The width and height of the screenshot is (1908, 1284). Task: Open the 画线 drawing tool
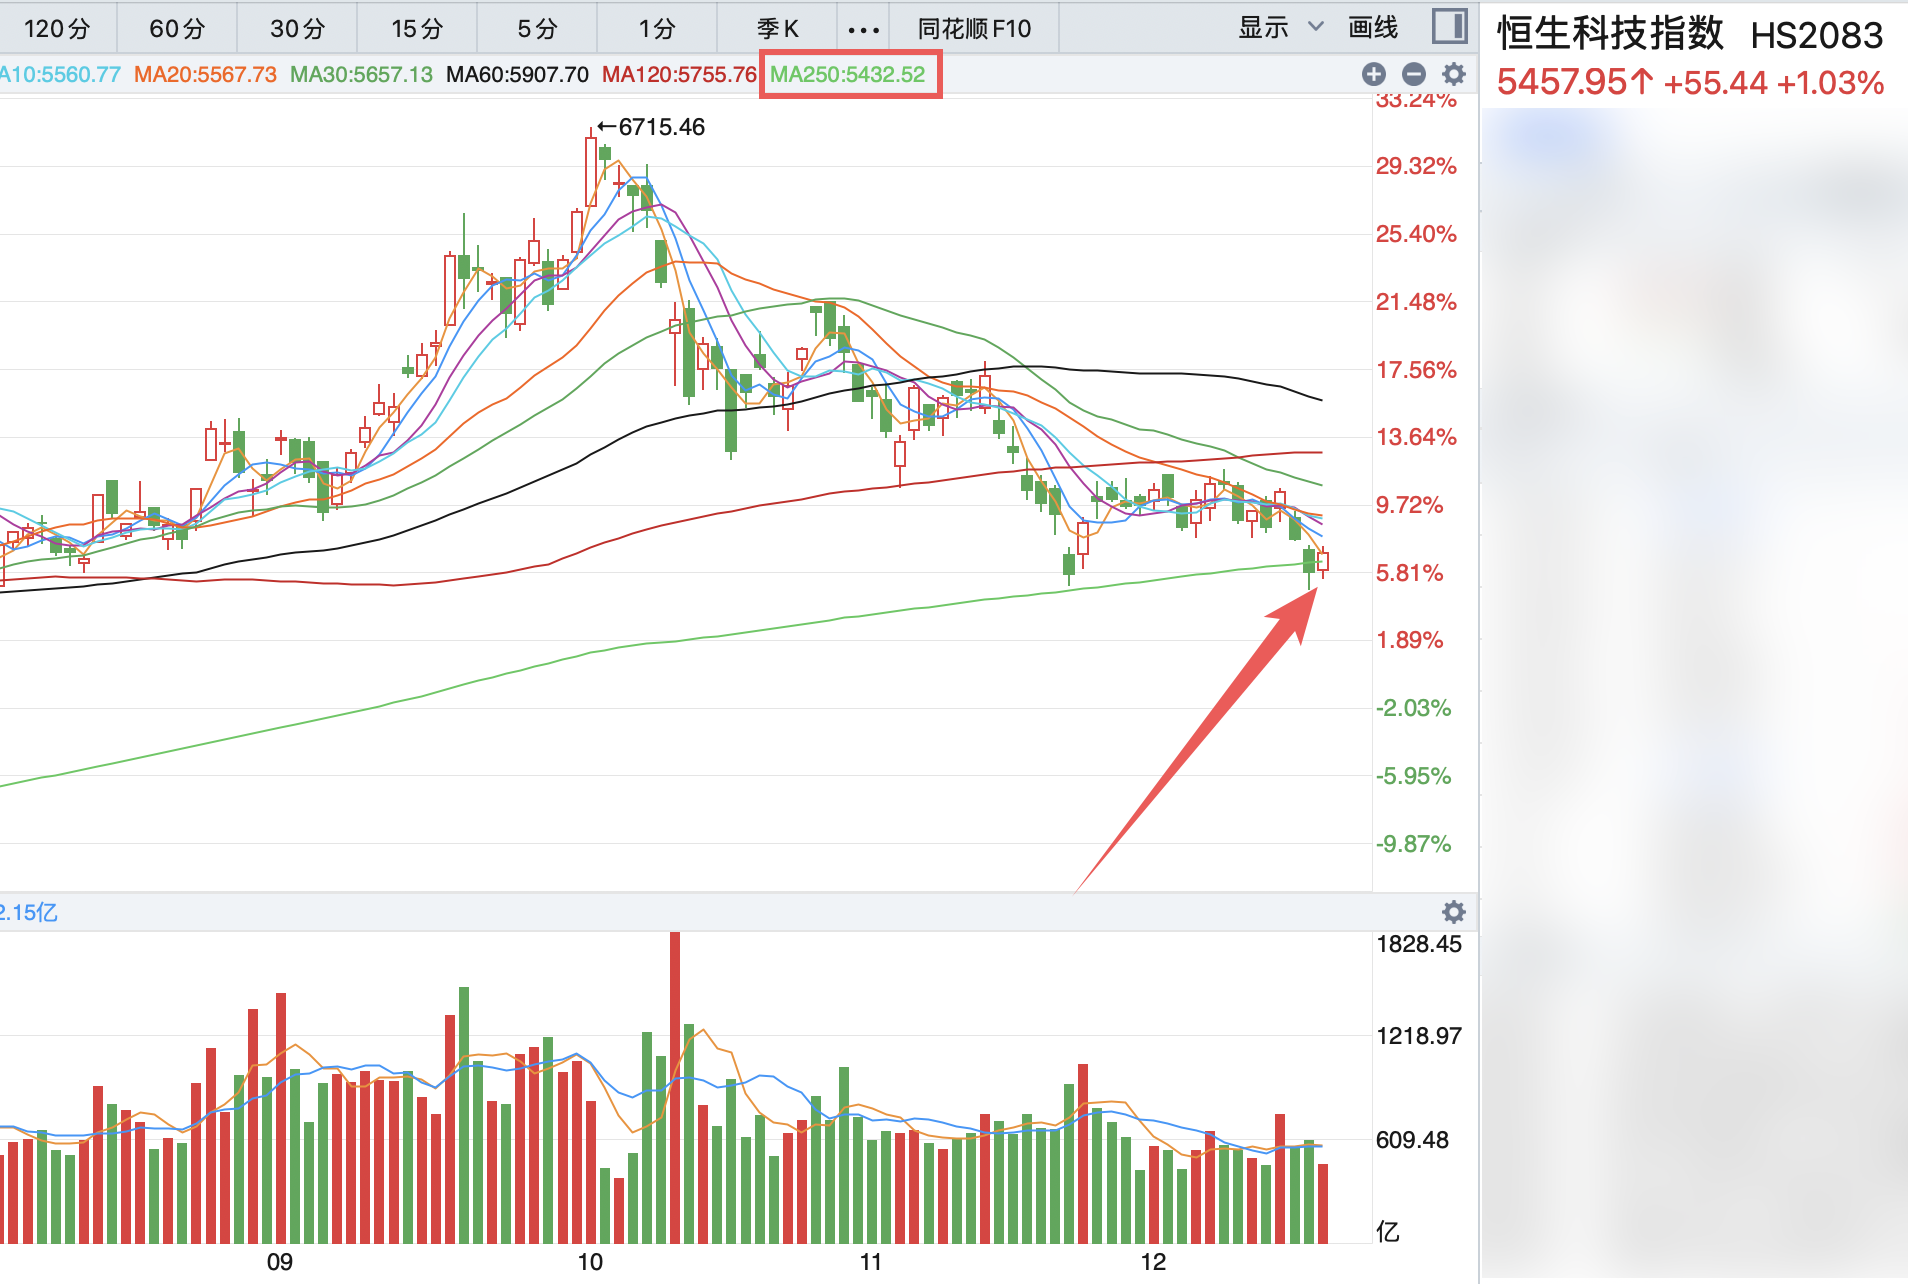[1373, 28]
